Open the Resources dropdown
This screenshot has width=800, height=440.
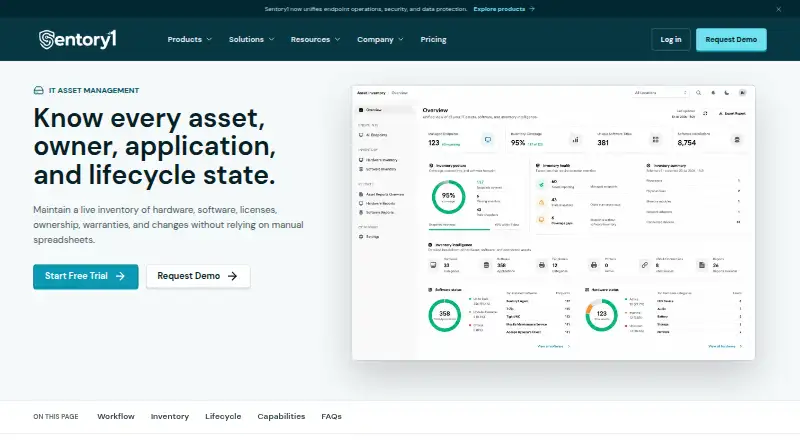click(x=315, y=39)
